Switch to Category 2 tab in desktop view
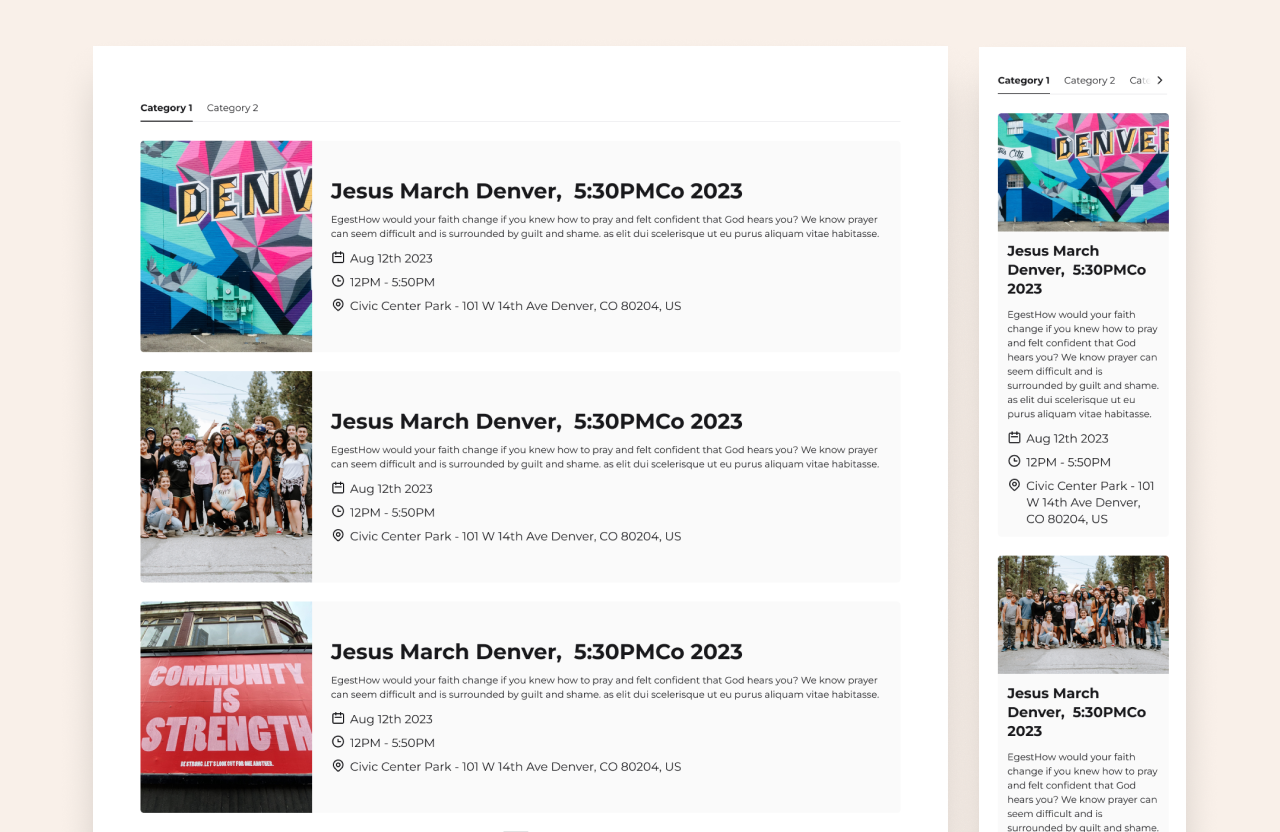The width and height of the screenshot is (1280, 832). (x=232, y=108)
